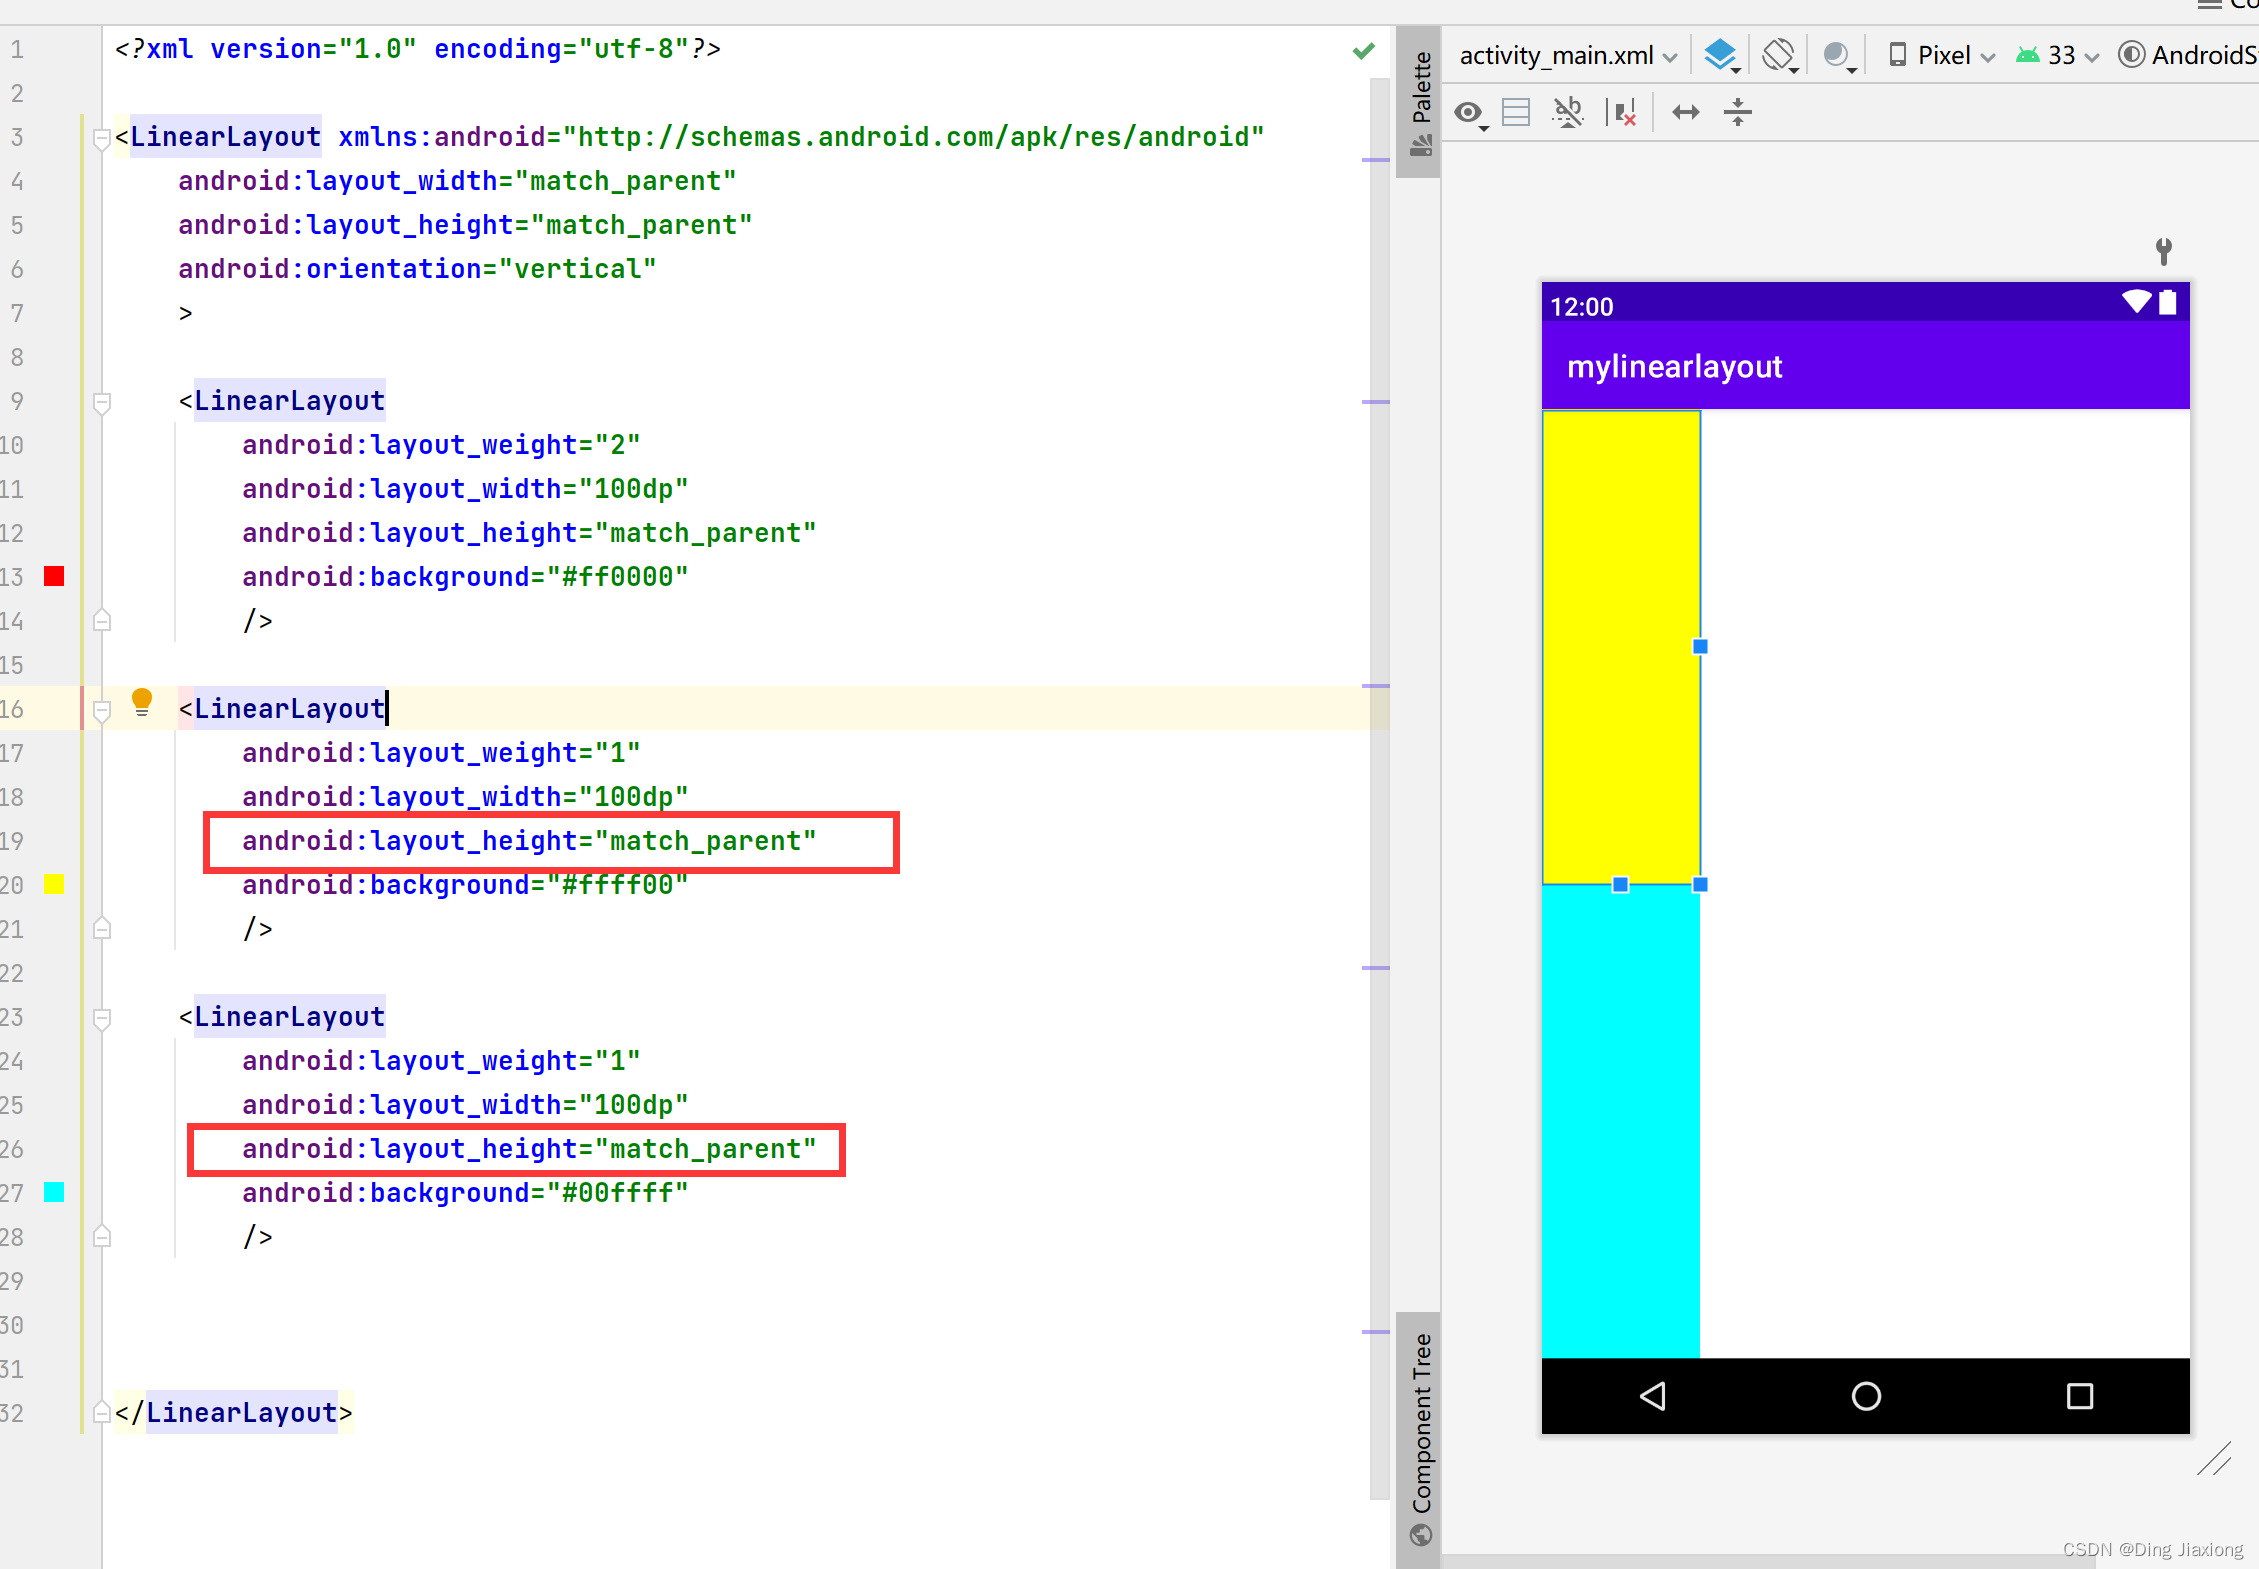Click the light bulb intention icon
2259x1569 pixels.
pyautogui.click(x=142, y=702)
